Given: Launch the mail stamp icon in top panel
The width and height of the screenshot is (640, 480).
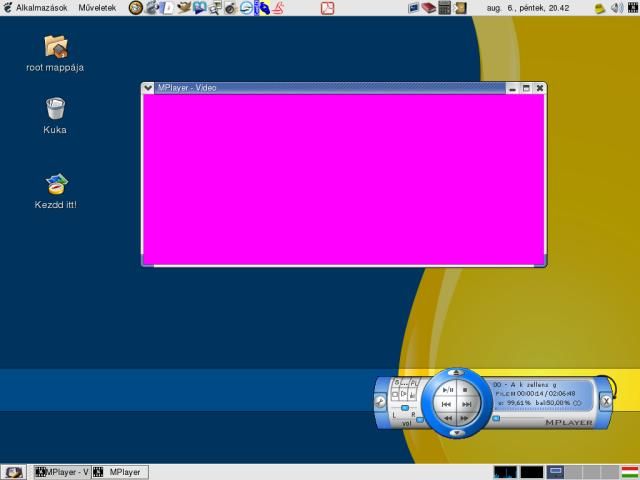Looking at the screenshot, I should click(x=152, y=8).
